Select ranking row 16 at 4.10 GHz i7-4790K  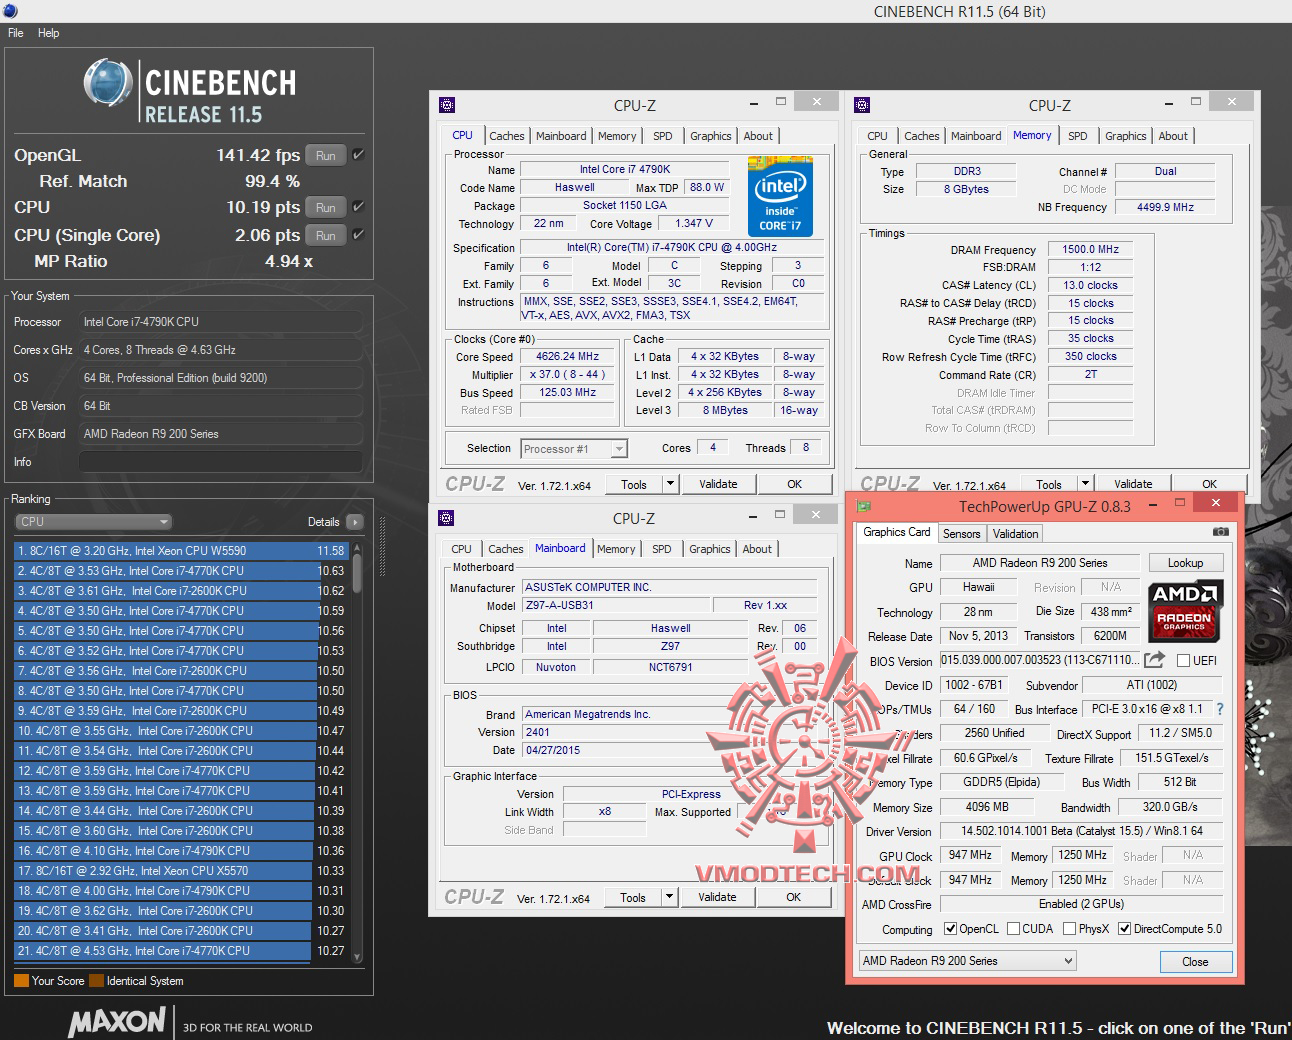pyautogui.click(x=181, y=851)
